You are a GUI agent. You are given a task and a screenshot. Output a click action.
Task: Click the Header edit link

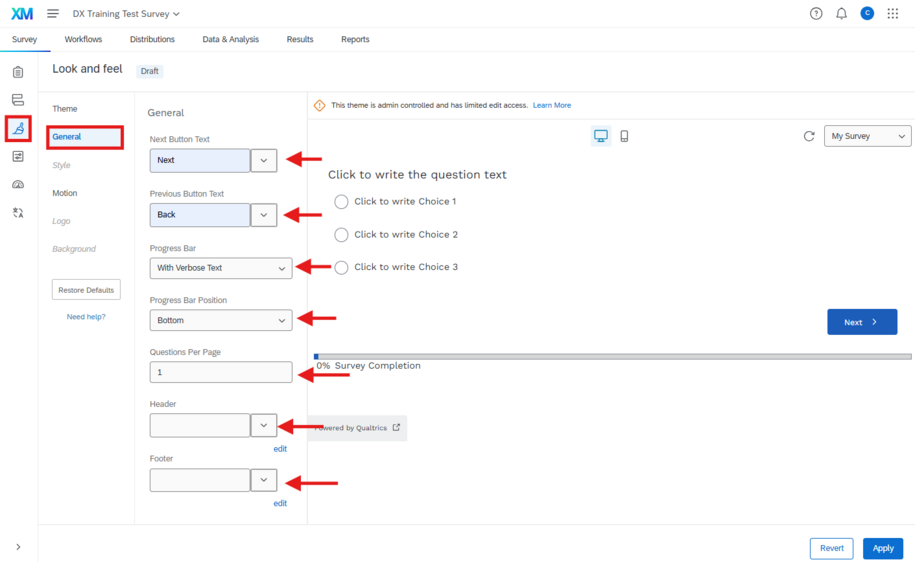click(280, 449)
